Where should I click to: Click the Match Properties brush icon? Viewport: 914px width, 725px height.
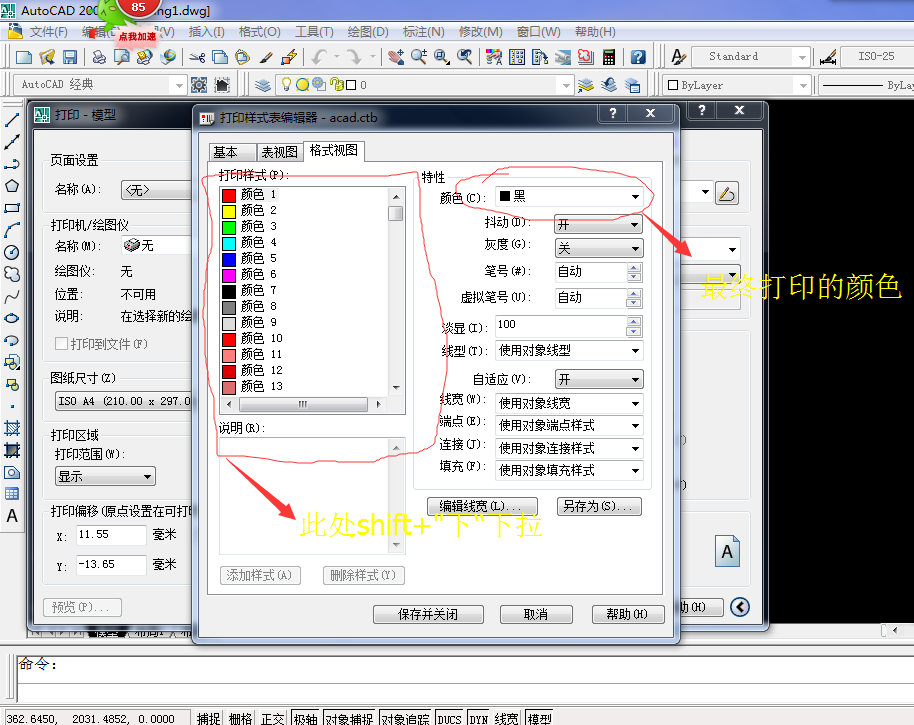coord(266,57)
